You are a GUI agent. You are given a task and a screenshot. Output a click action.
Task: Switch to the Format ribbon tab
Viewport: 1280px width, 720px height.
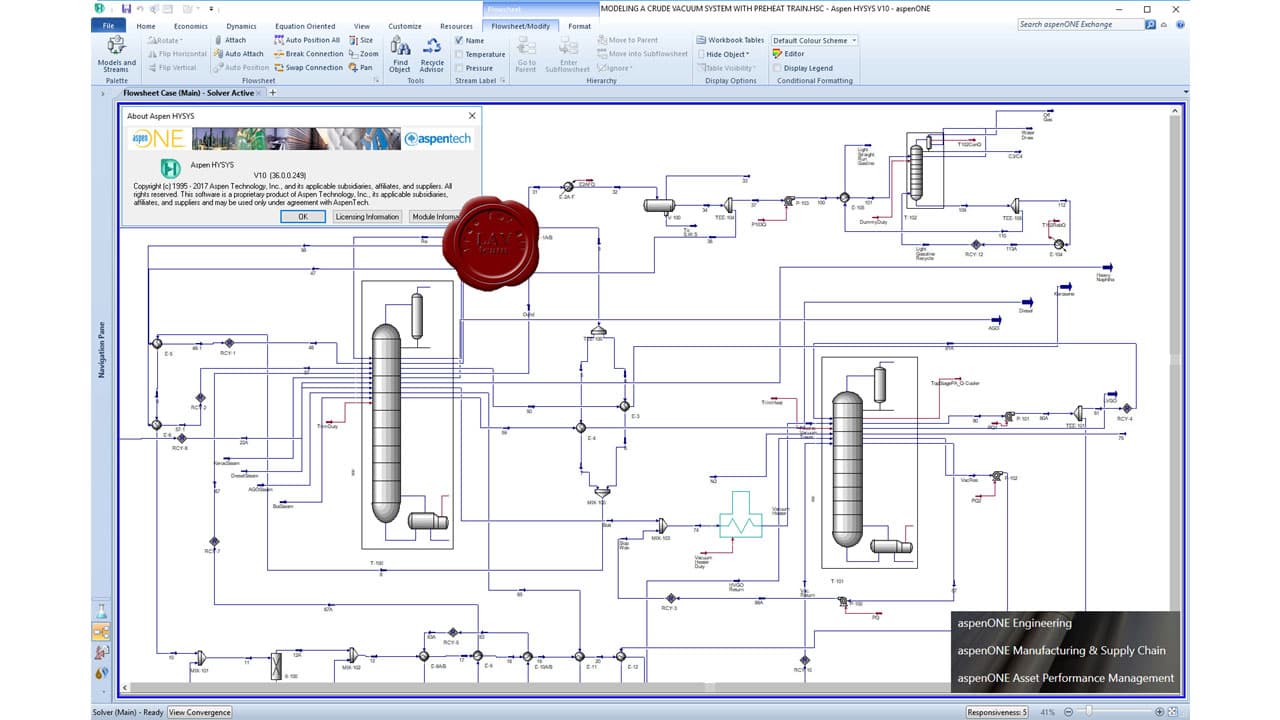[x=579, y=26]
